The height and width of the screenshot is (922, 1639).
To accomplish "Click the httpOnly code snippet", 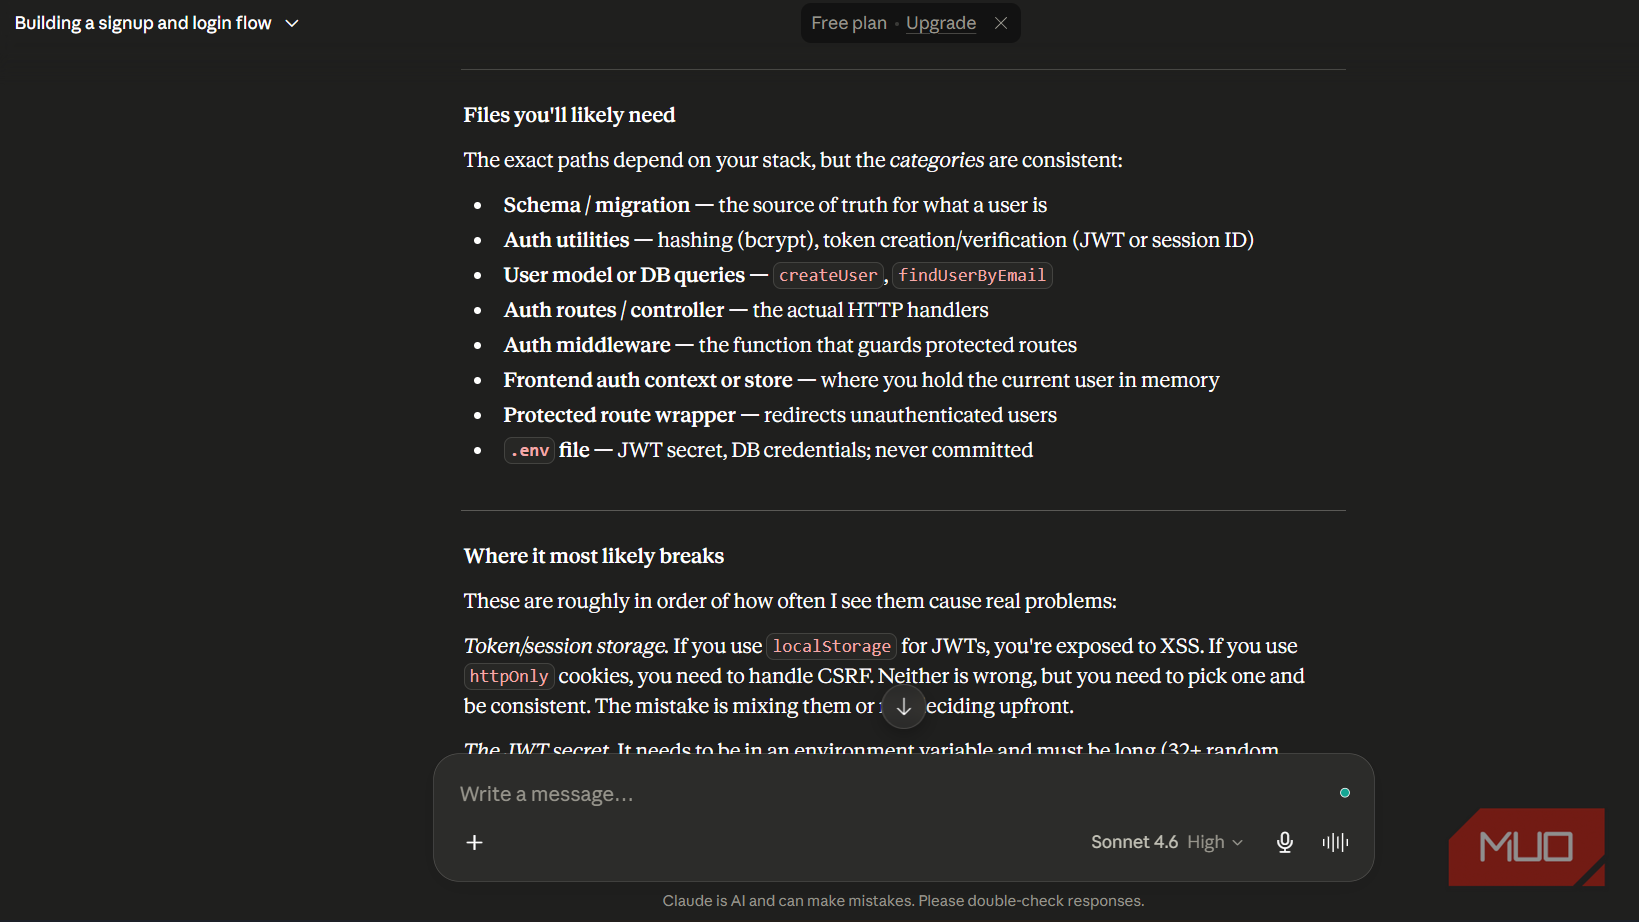I will (509, 676).
